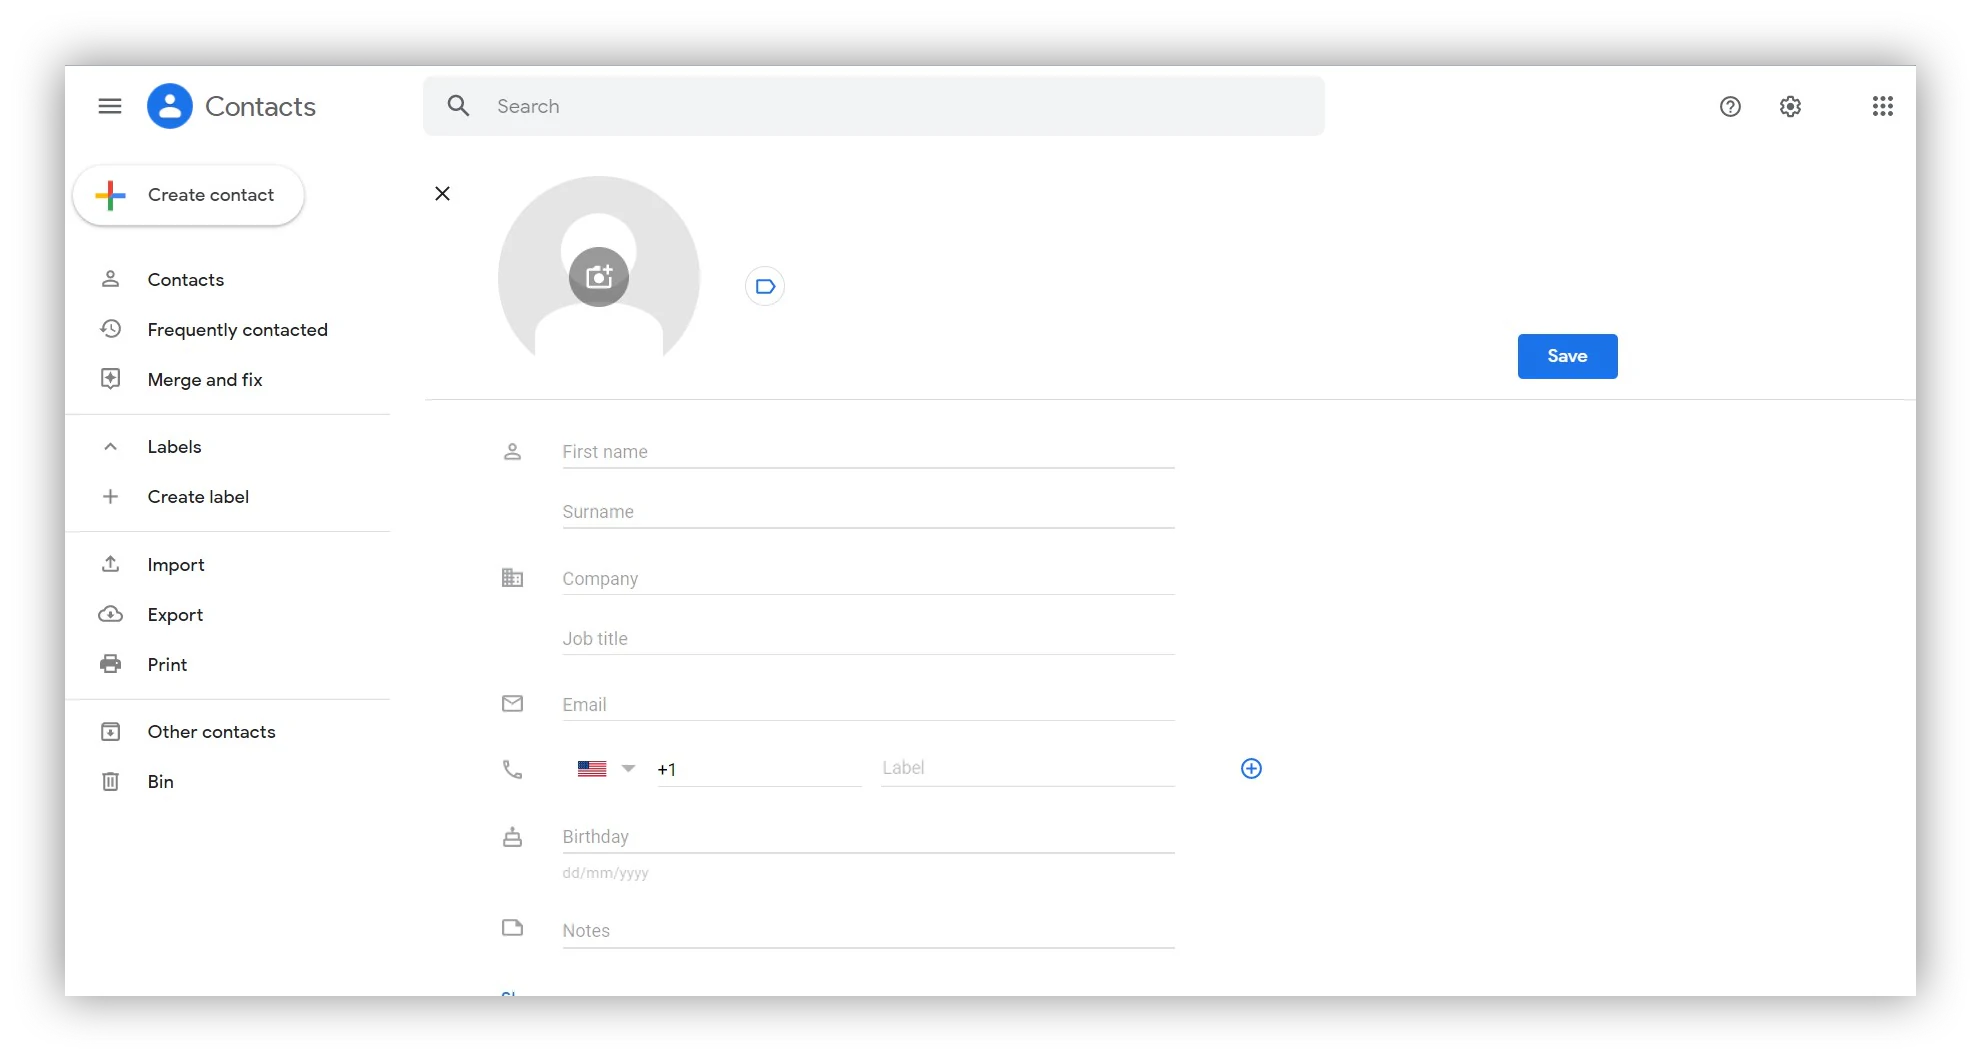This screenshot has height=1061, width=1981.
Task: Click the phone Label field
Action: click(x=1027, y=768)
